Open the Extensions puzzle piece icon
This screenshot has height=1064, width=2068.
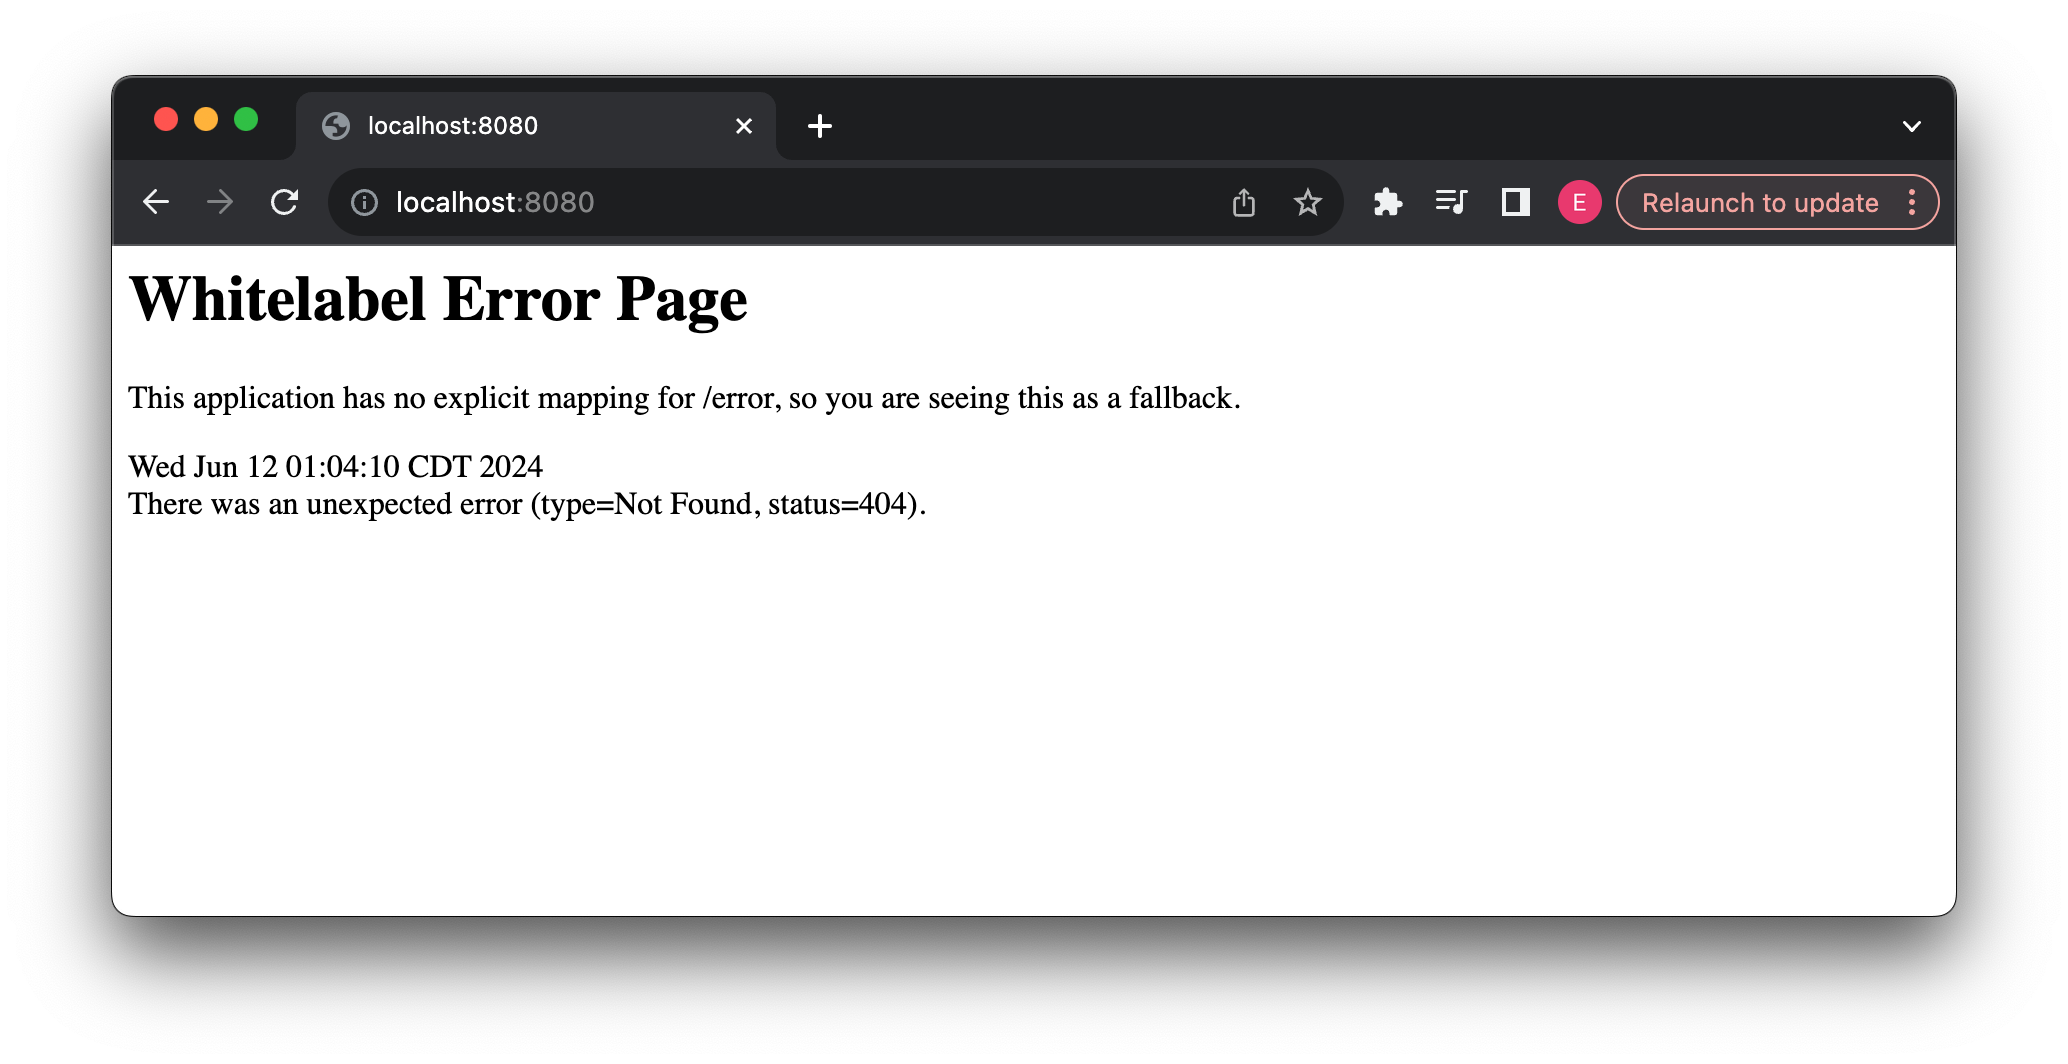[x=1388, y=202]
